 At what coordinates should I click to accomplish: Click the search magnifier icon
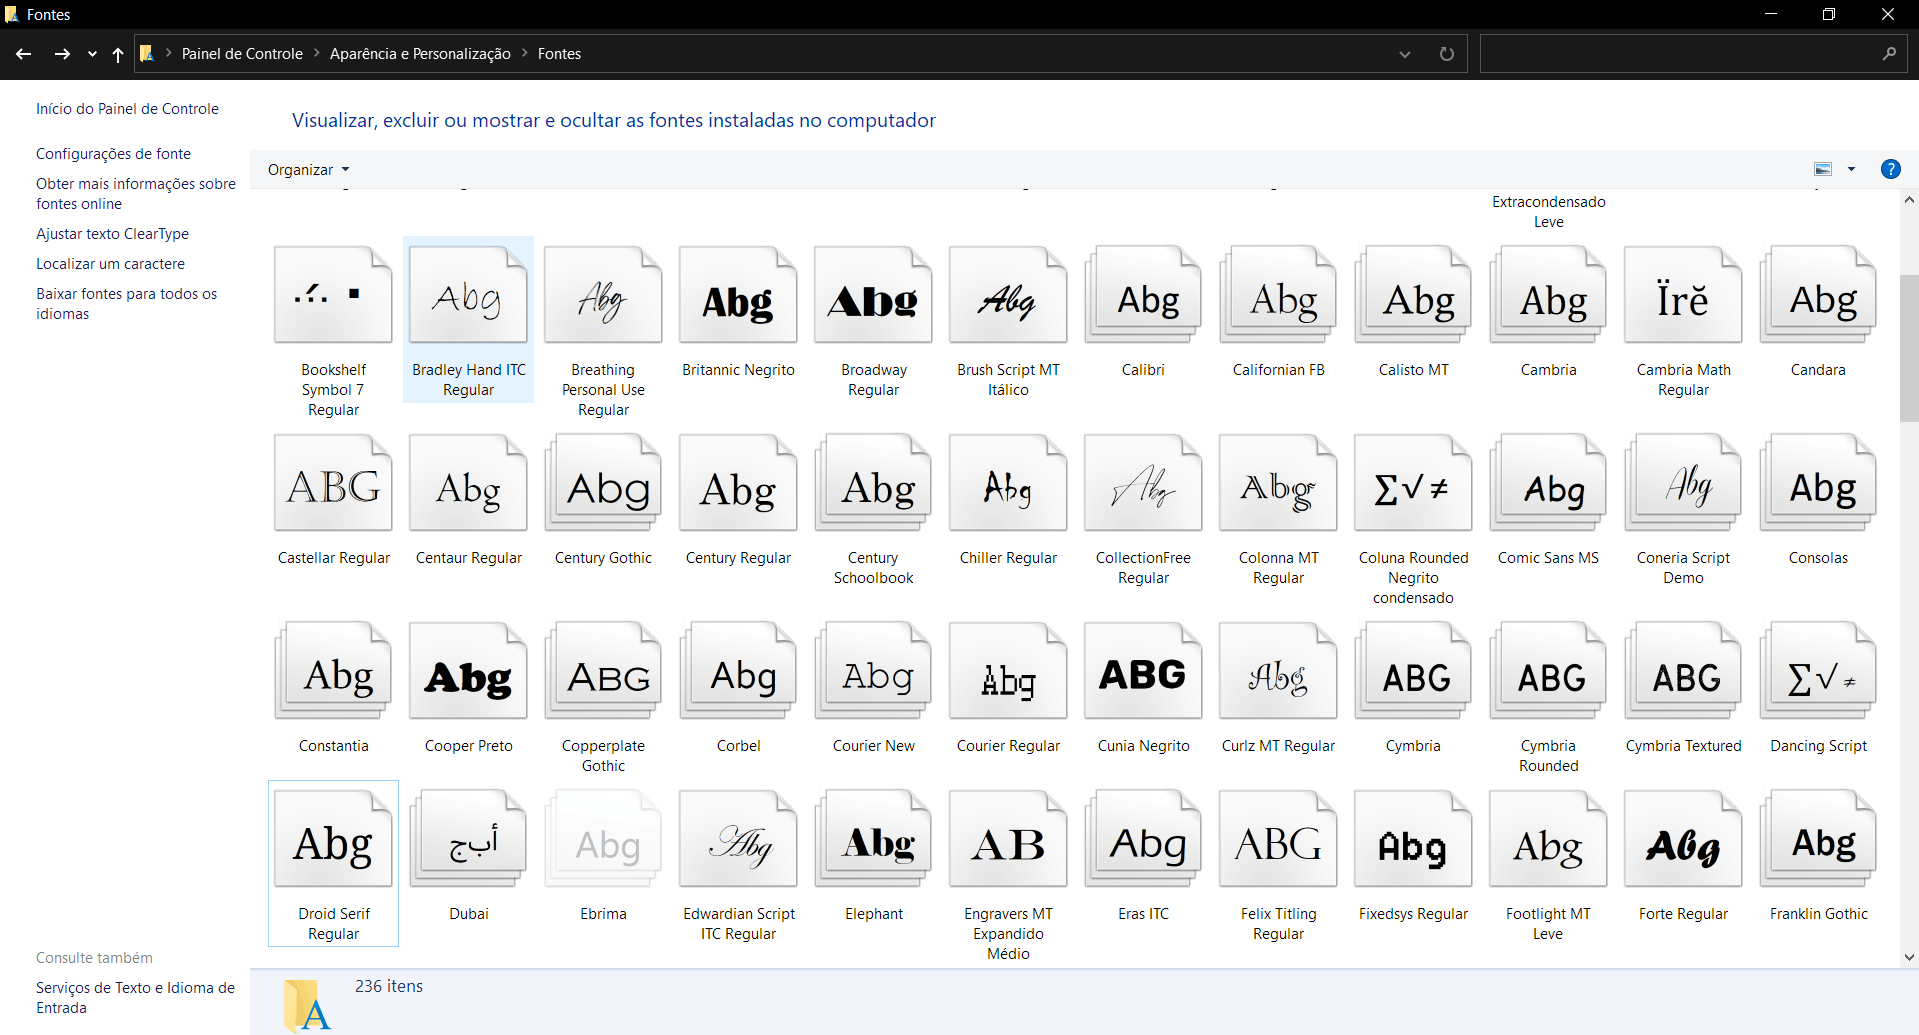(1889, 54)
